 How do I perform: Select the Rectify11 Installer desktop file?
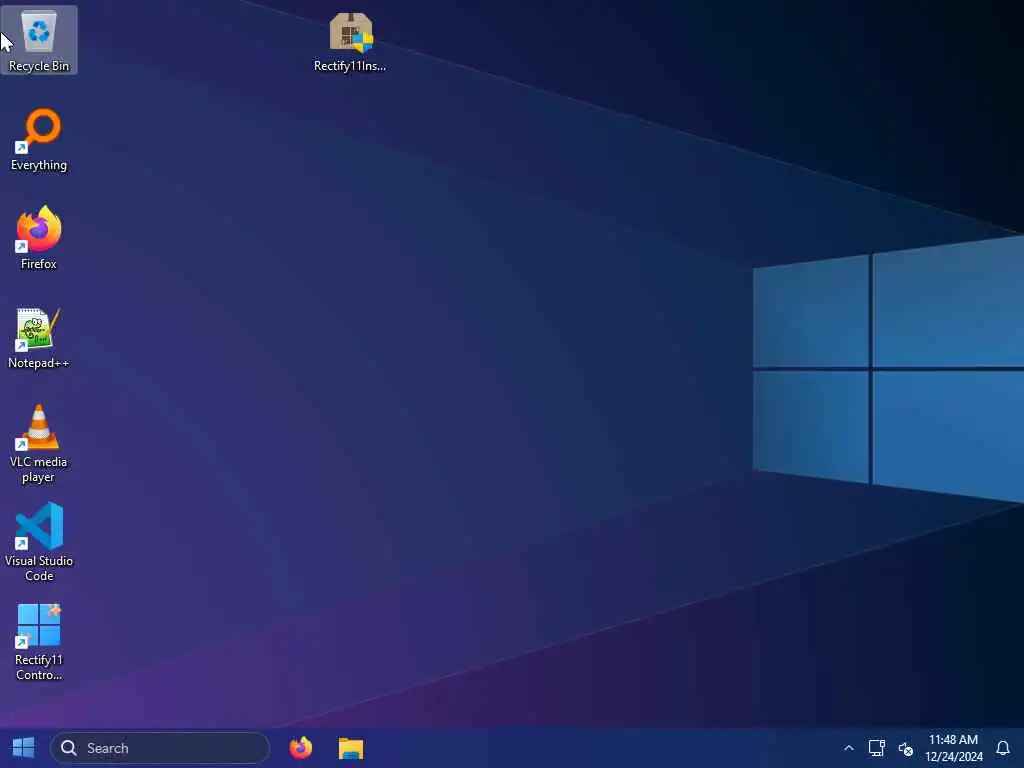tap(350, 42)
